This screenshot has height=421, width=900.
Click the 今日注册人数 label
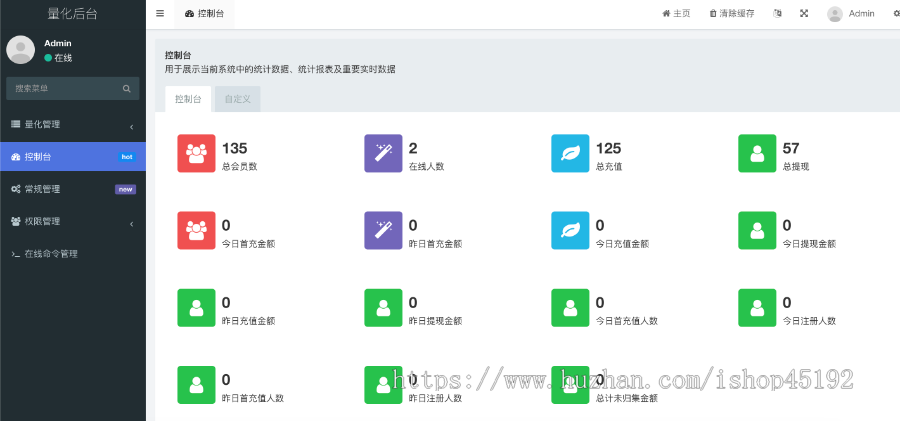point(809,321)
